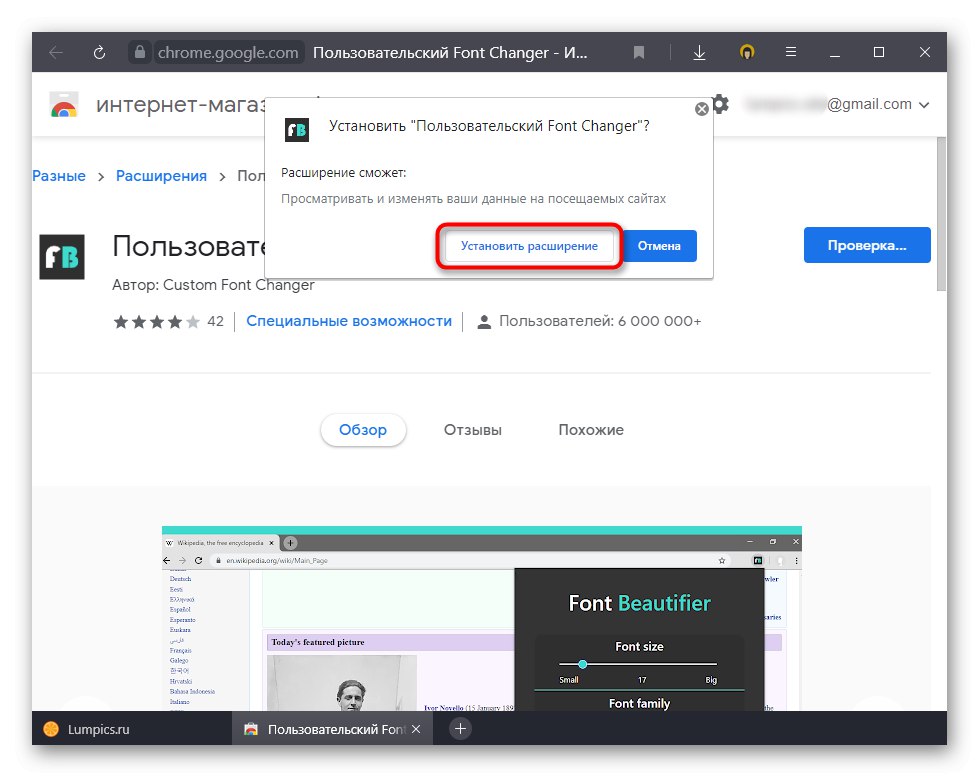The image size is (979, 777).
Task: Click Установить расширение to confirm installation
Action: [x=528, y=245]
